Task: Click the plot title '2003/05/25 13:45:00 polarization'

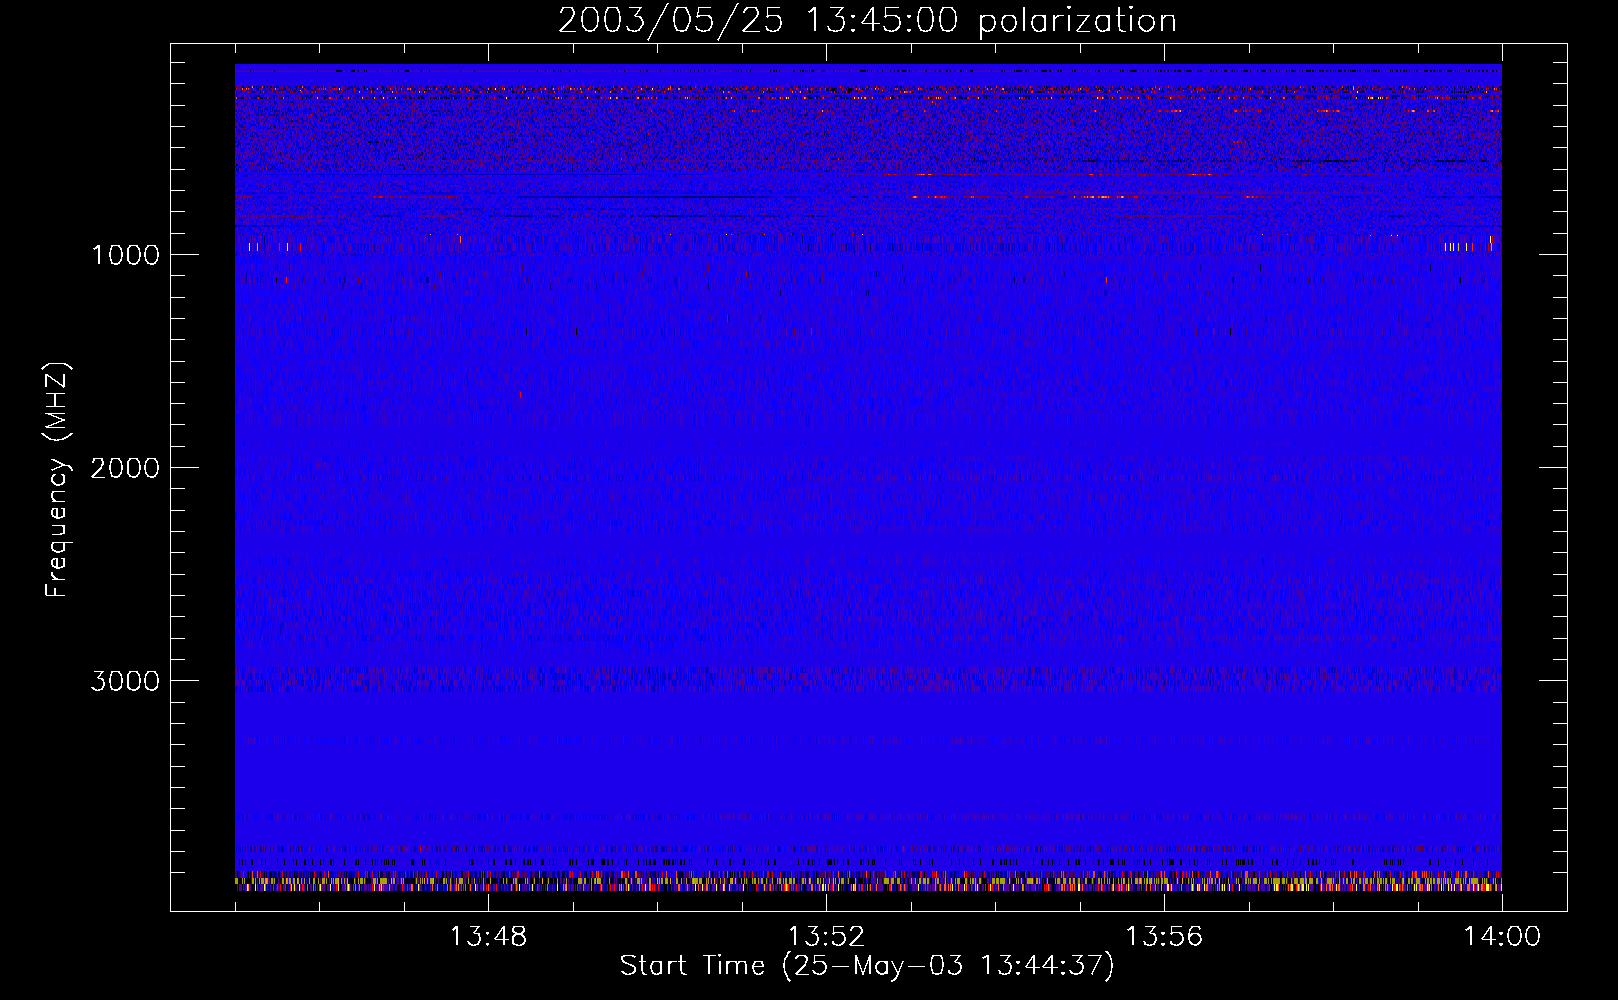Action: (867, 21)
